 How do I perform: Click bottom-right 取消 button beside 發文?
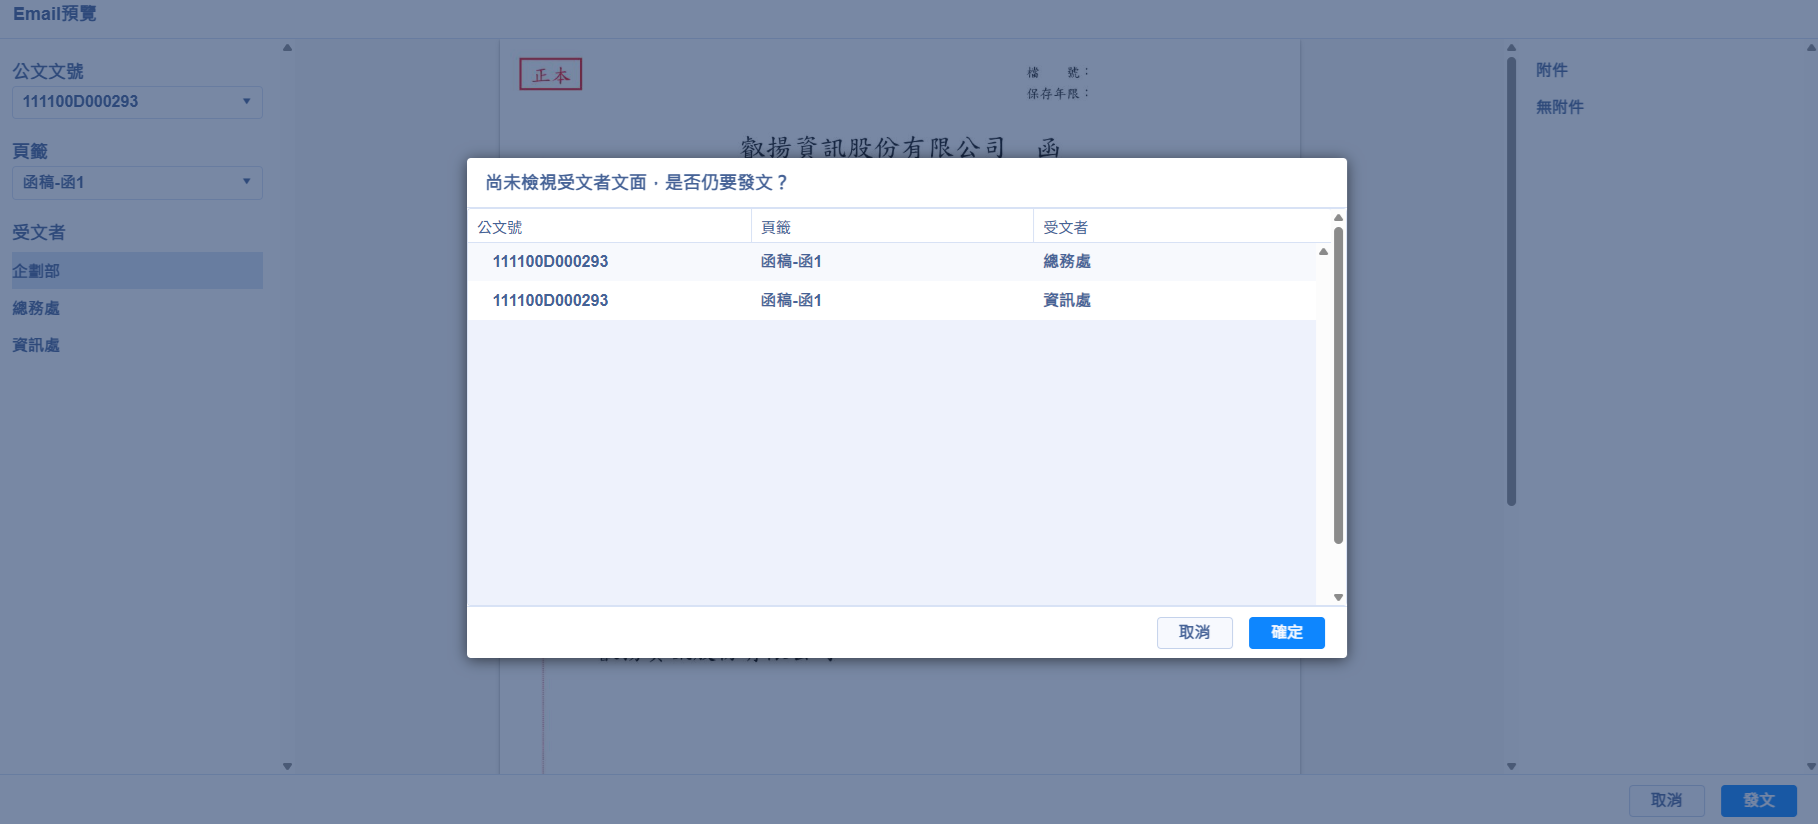tap(1666, 800)
